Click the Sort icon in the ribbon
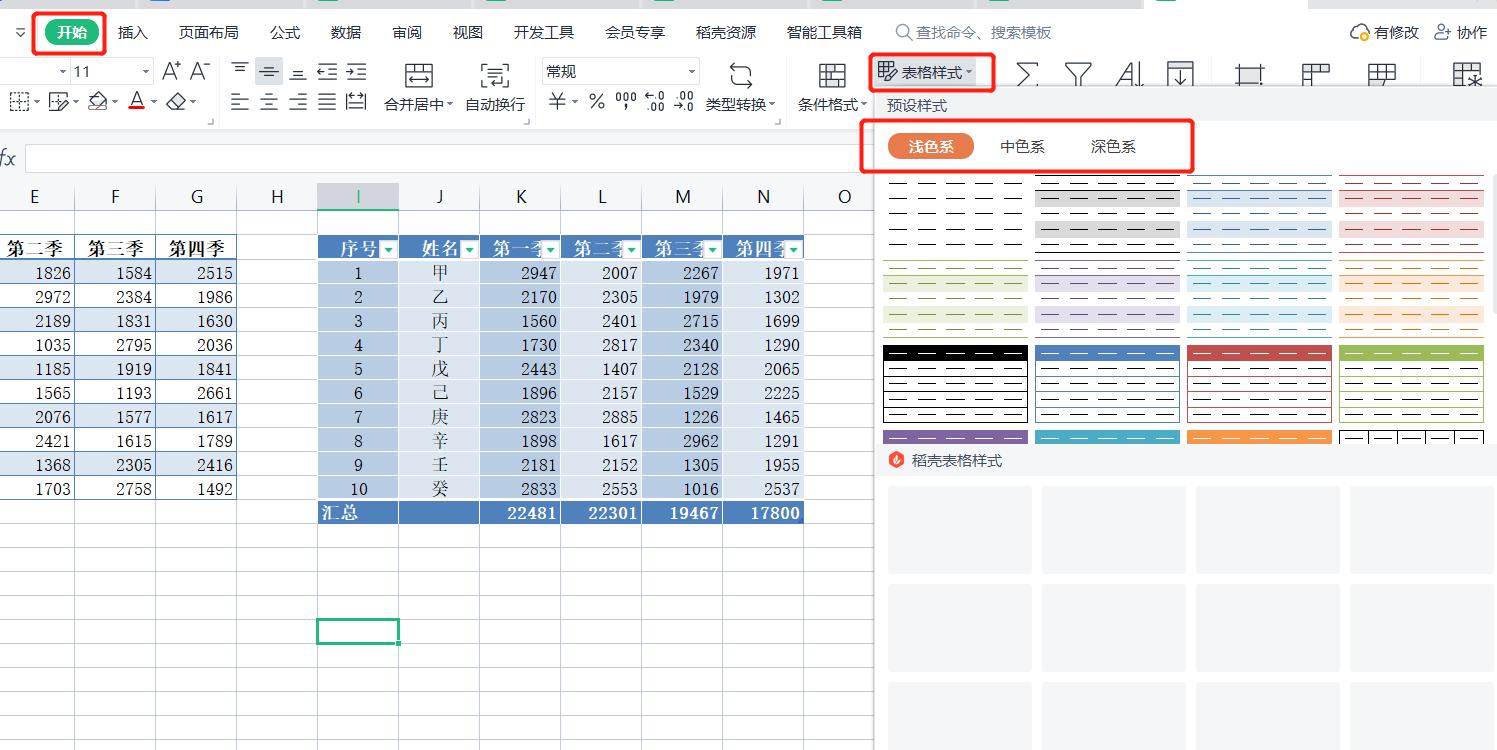 [1131, 73]
